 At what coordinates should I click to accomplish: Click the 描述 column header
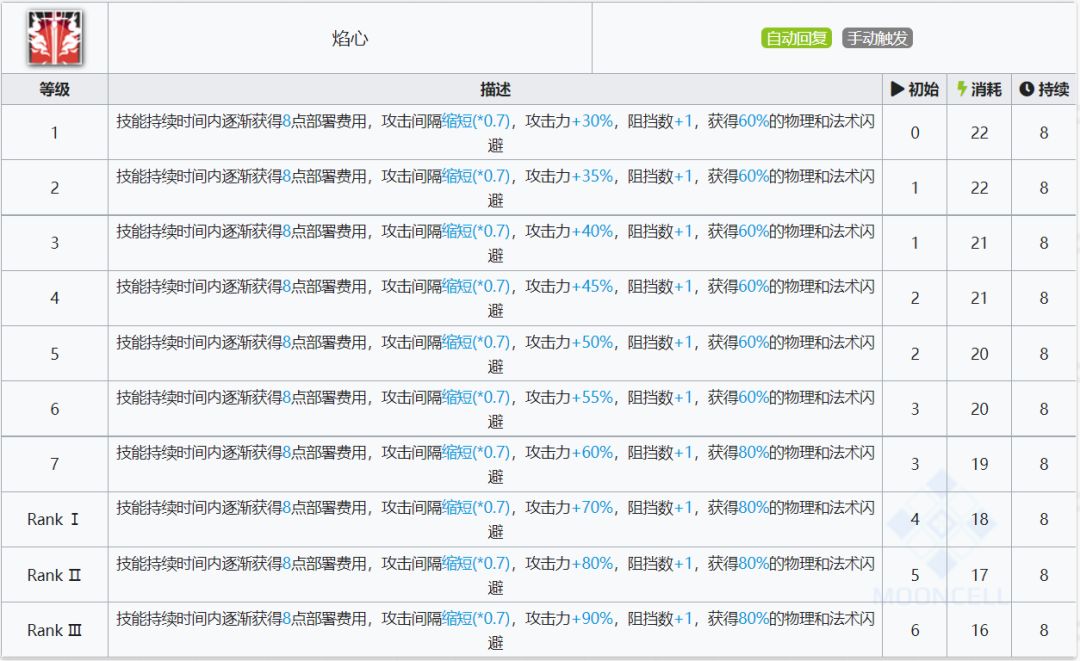[x=495, y=89]
